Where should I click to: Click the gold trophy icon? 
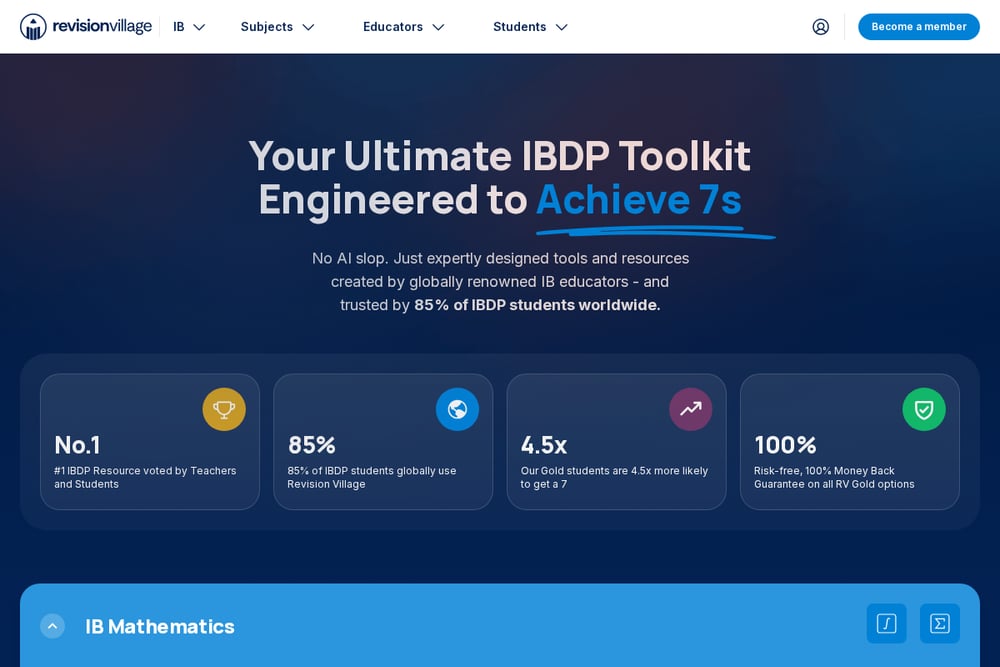coord(224,409)
